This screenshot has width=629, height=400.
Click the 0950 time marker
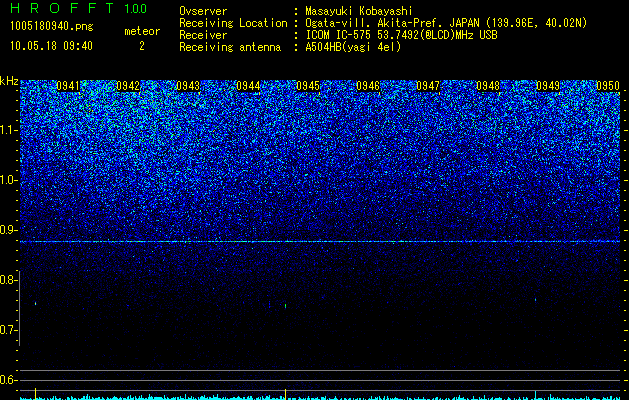(608, 86)
